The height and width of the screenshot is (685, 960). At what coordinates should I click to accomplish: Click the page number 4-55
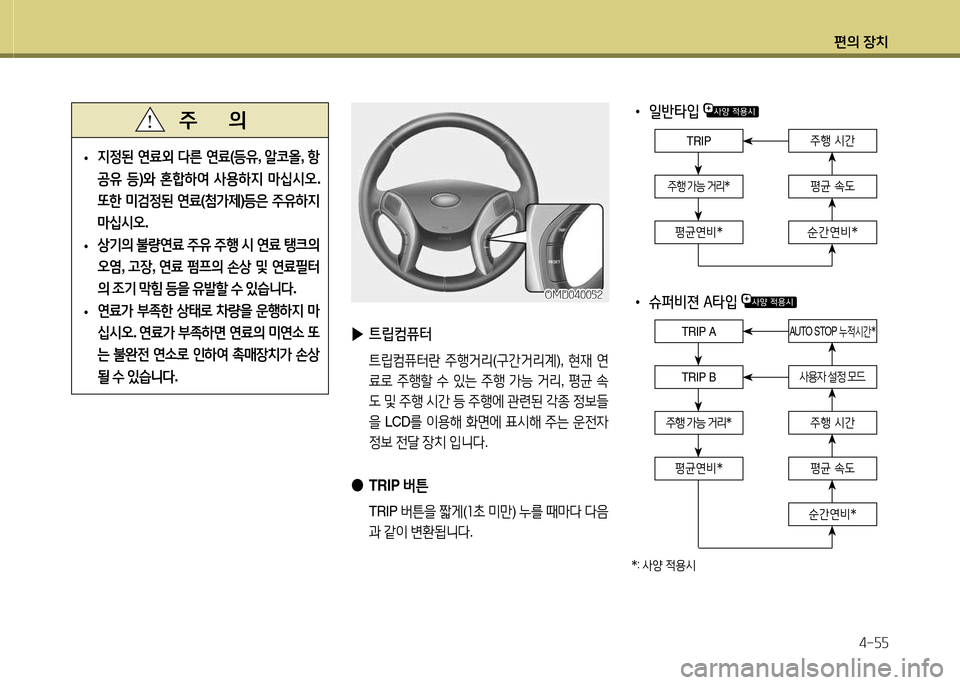tap(874, 643)
